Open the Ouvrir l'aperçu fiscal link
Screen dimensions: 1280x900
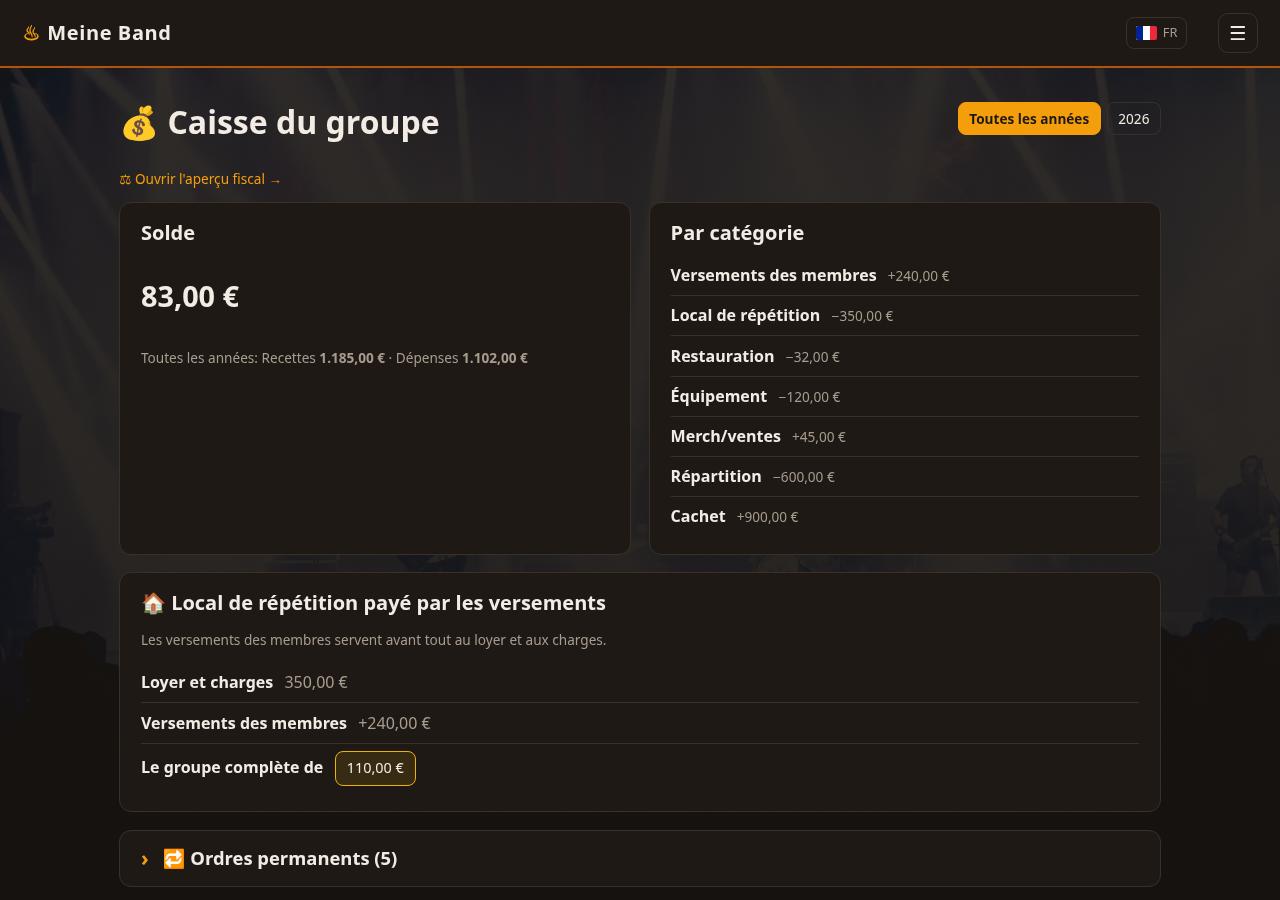tap(200, 179)
